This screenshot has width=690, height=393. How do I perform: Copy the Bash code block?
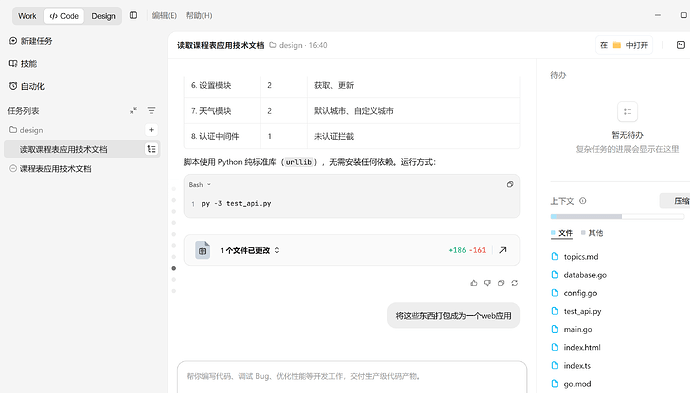click(510, 184)
